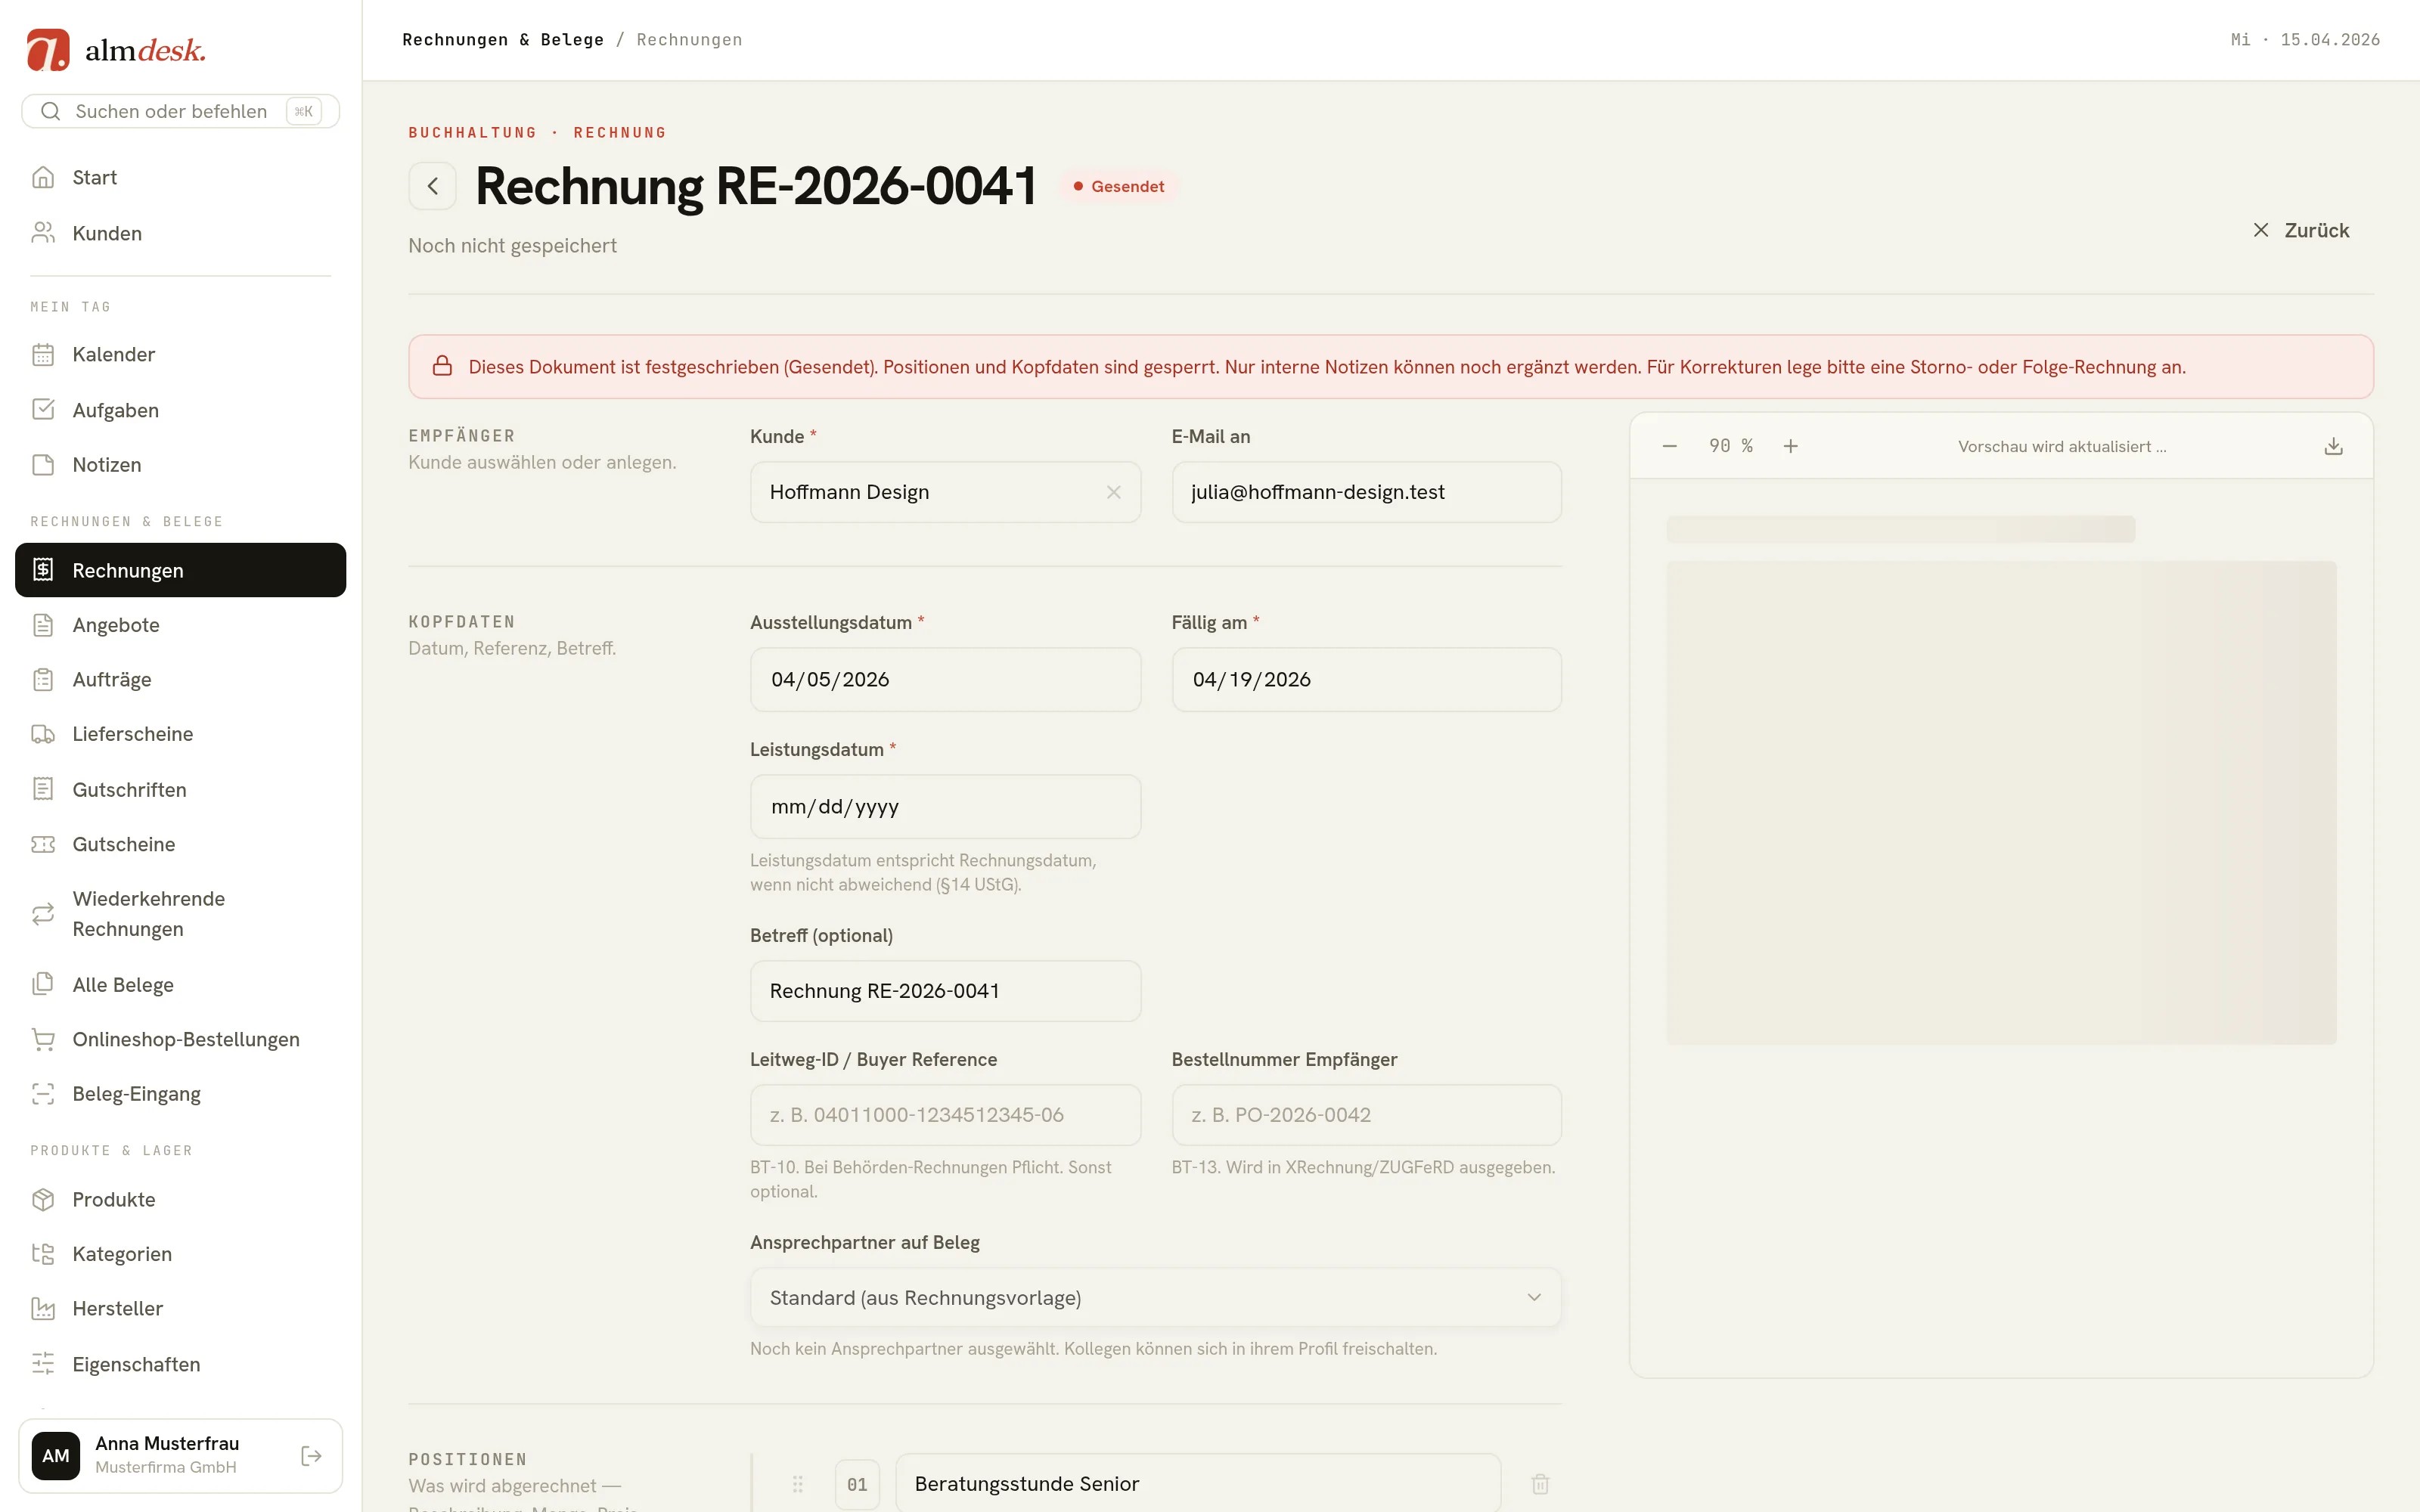Screen dimensions: 2420x1512
Task: Click the Gutscheine ticket icon
Action: (x=43, y=844)
